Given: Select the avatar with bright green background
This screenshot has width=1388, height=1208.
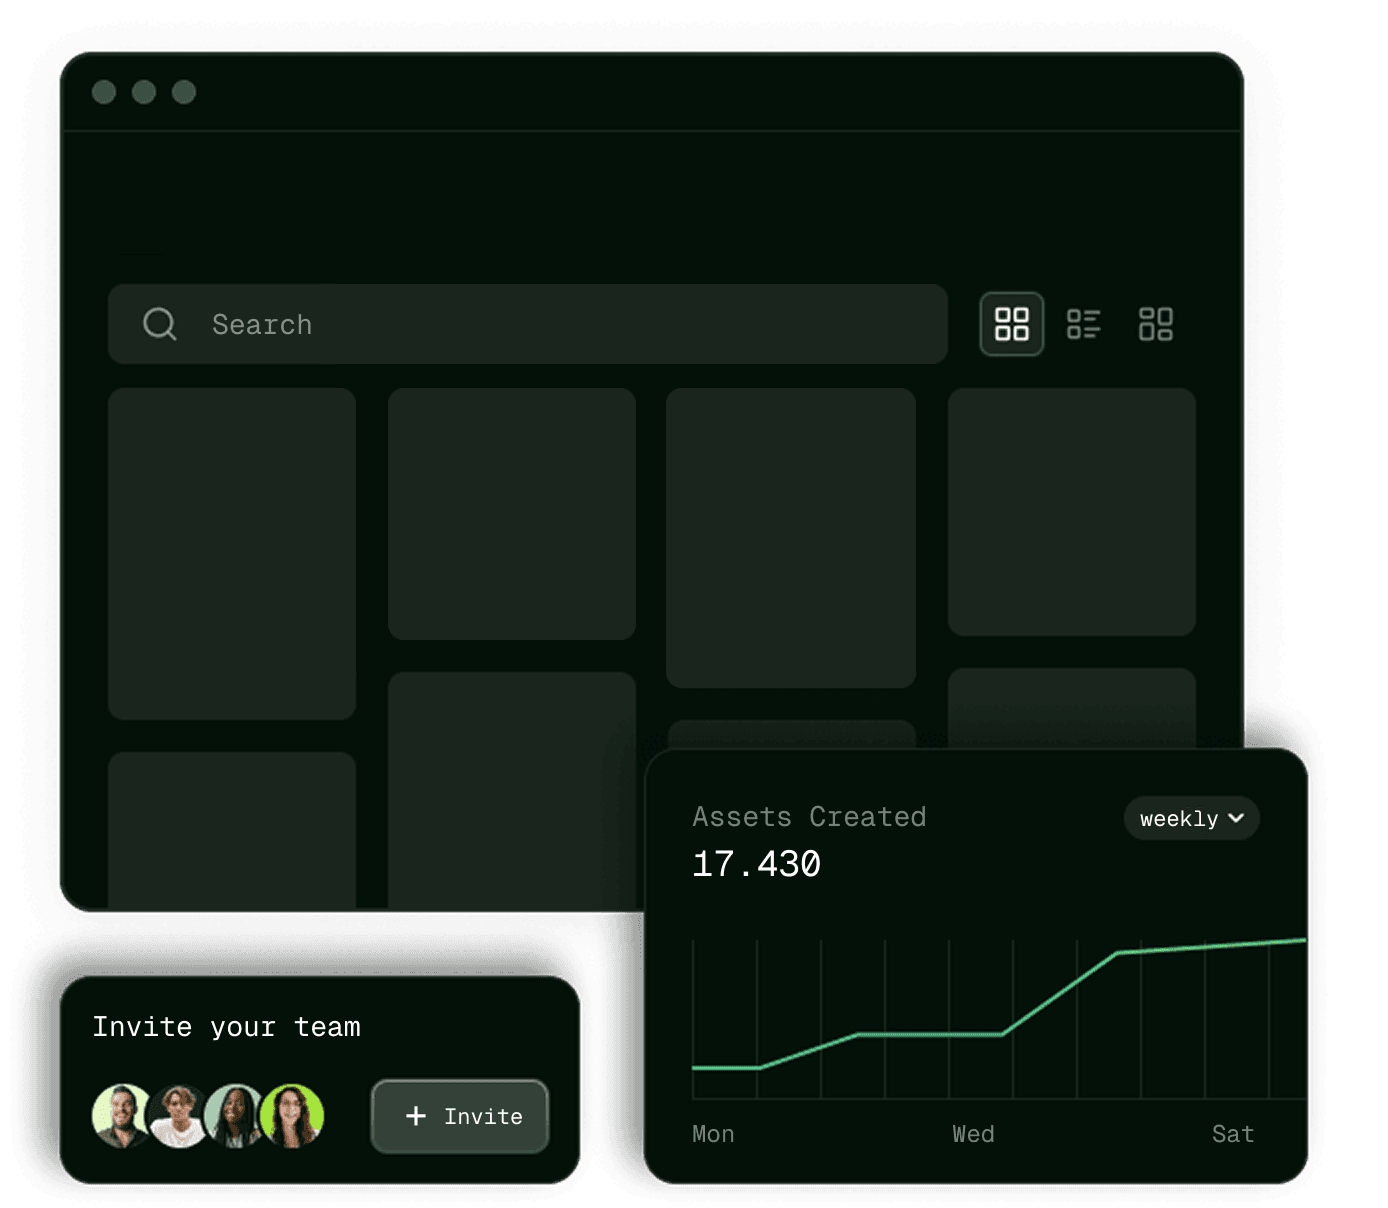Looking at the screenshot, I should pos(293,1116).
